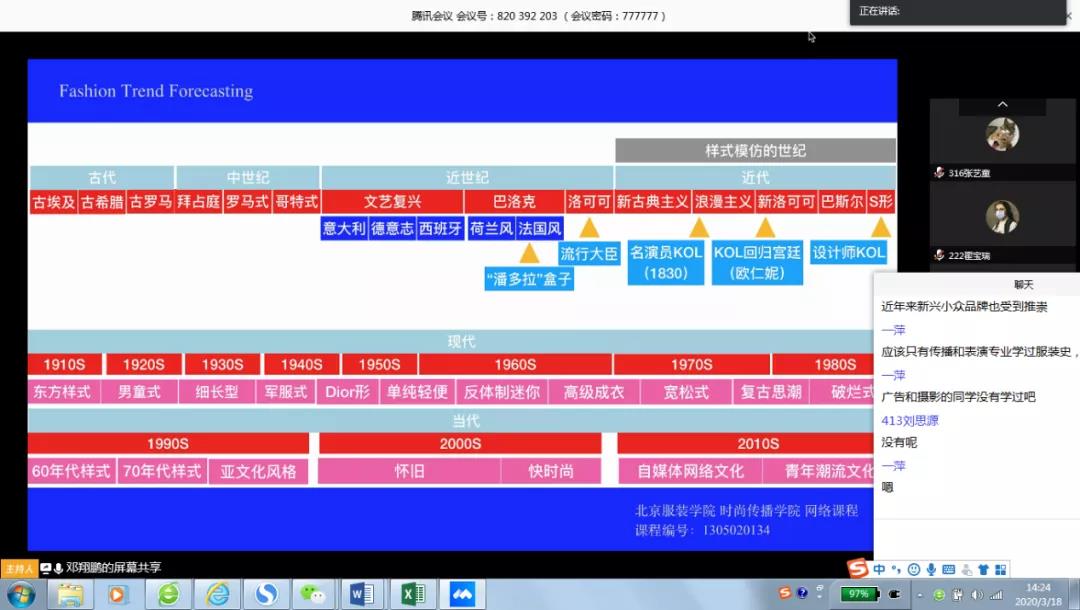
Task: Click the Tencent Meeting taskbar icon
Action: 461,594
